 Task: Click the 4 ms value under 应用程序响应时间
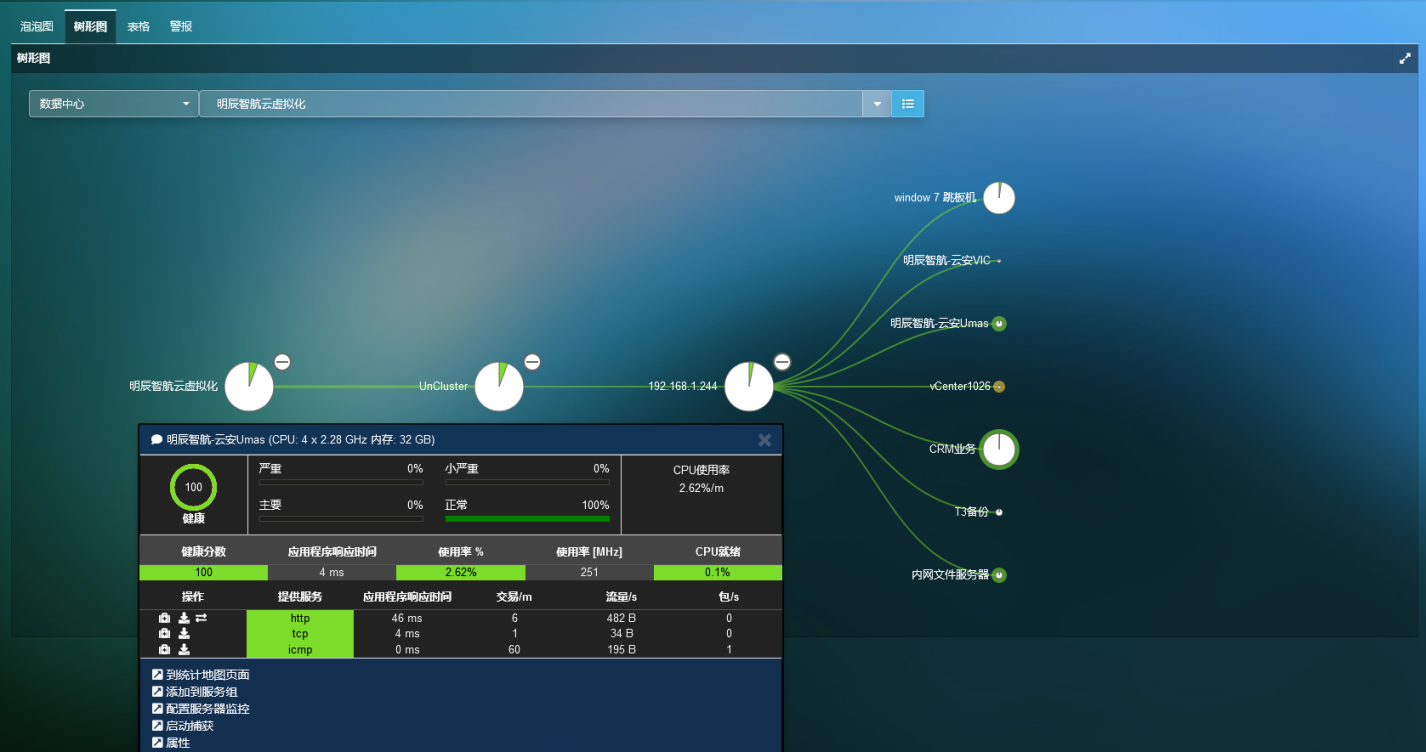point(332,573)
